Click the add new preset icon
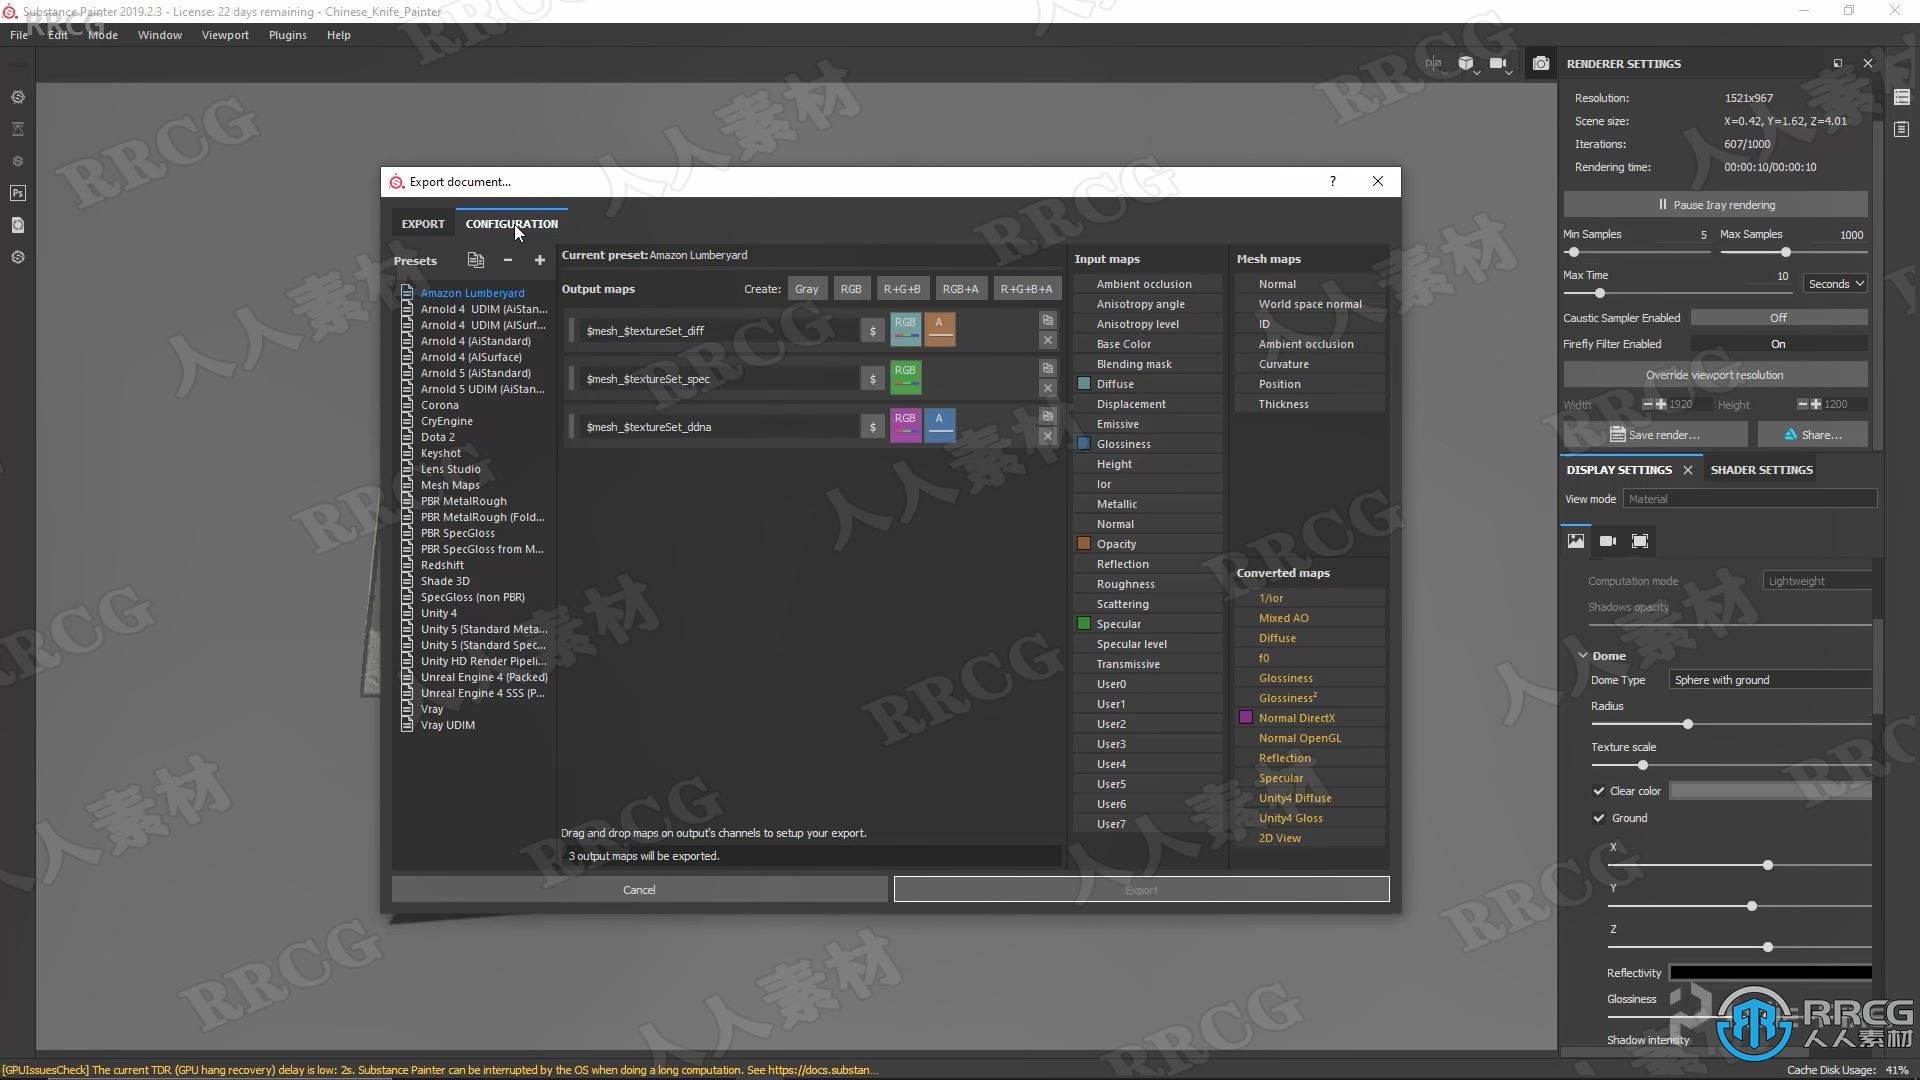The image size is (1920, 1080). (x=539, y=258)
